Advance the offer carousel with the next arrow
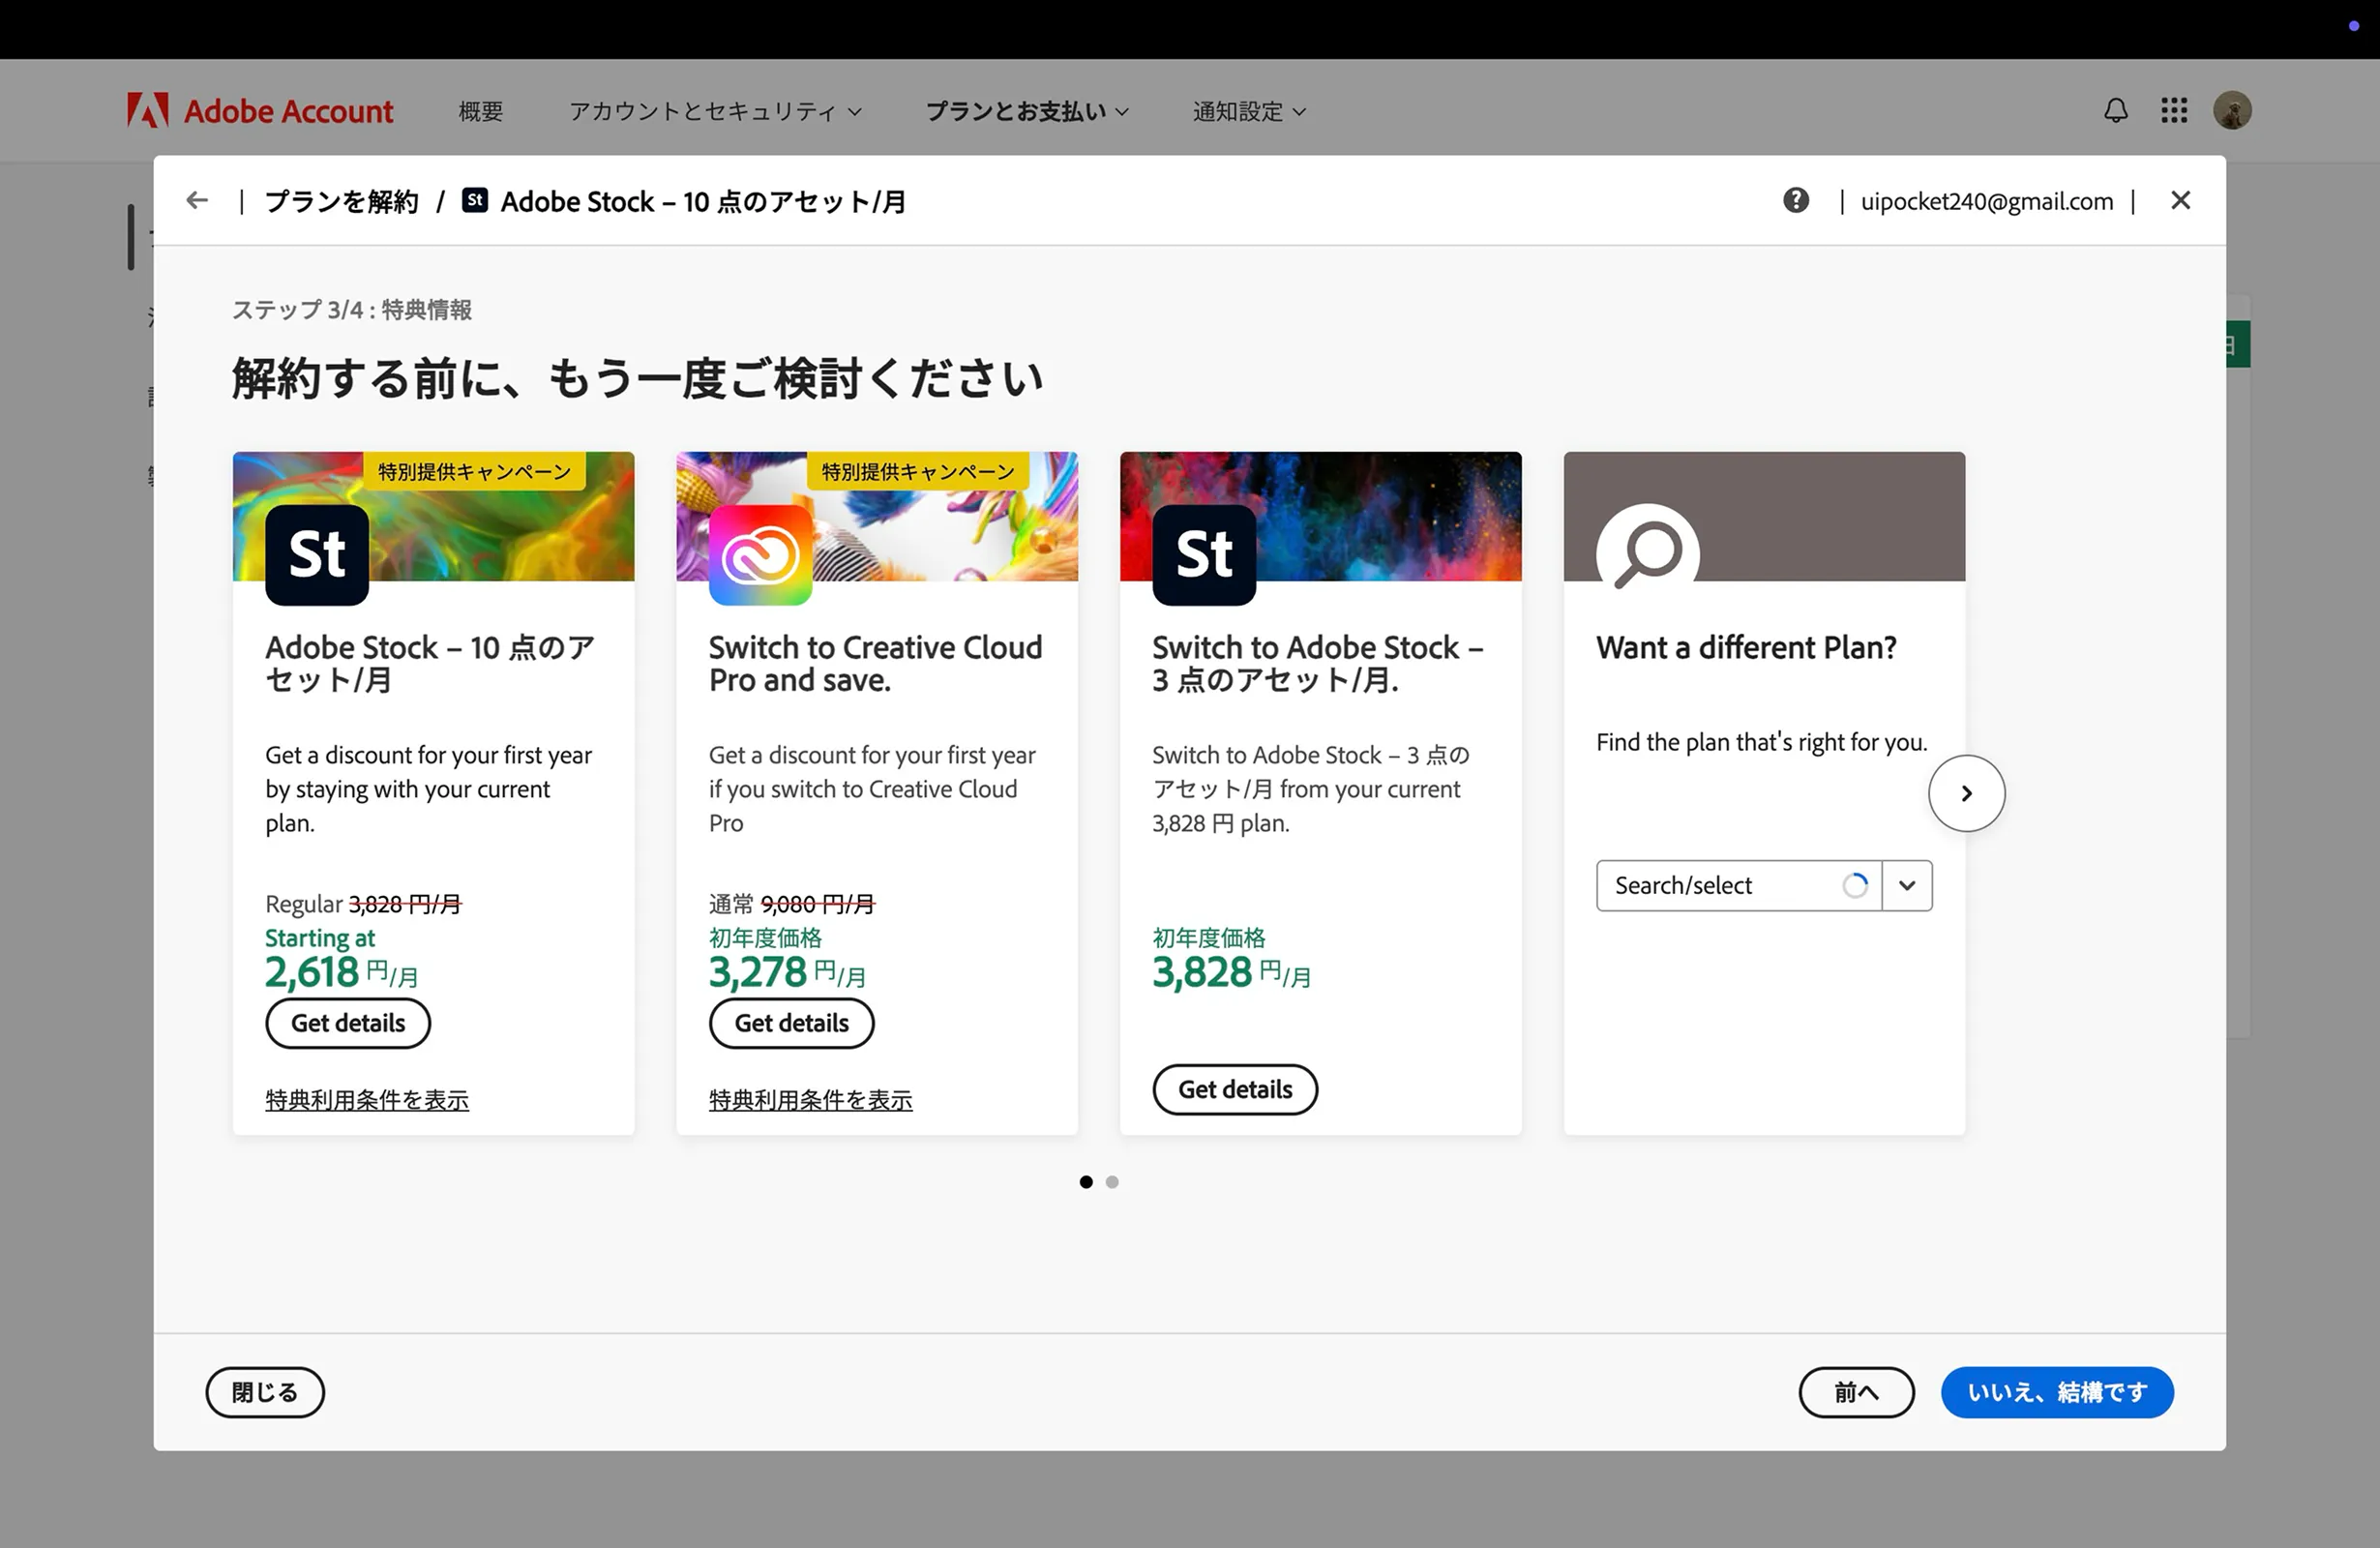 1966,793
